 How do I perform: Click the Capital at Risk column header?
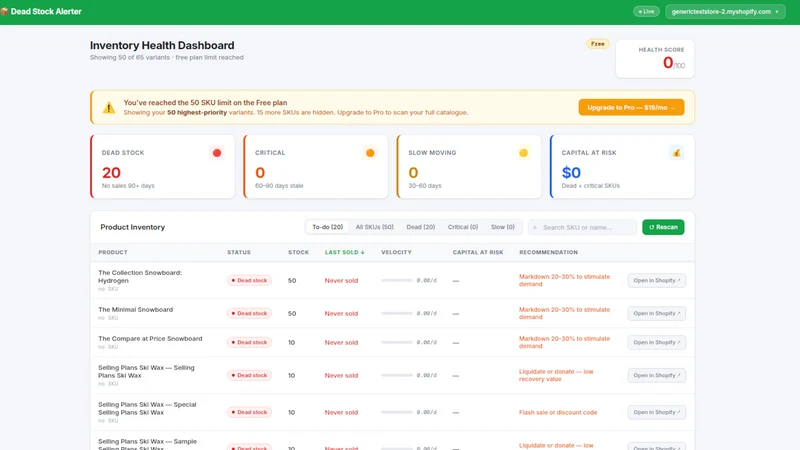478,252
